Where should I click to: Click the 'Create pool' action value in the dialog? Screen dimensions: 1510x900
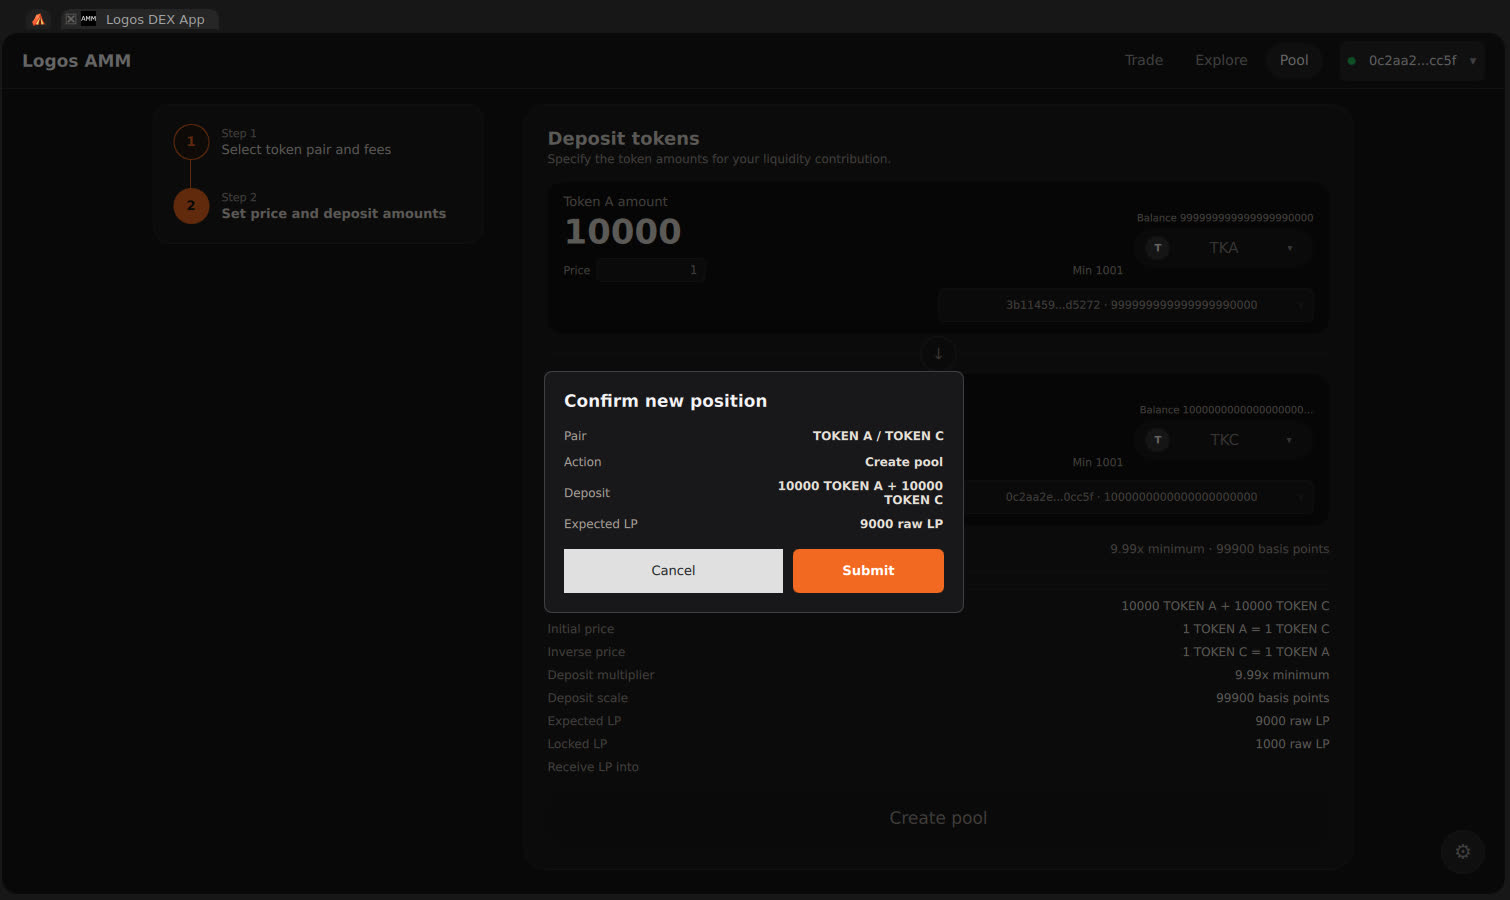tap(904, 462)
